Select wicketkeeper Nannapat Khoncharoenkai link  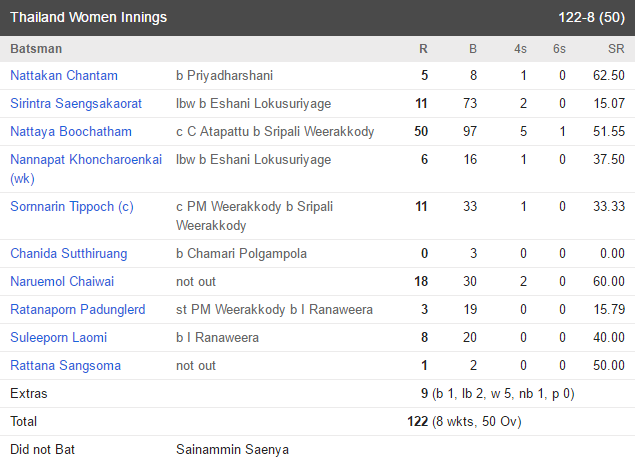click(x=85, y=159)
